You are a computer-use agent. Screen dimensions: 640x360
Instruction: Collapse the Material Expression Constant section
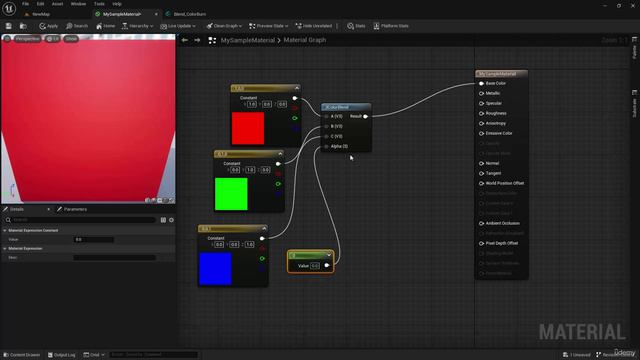[5, 230]
